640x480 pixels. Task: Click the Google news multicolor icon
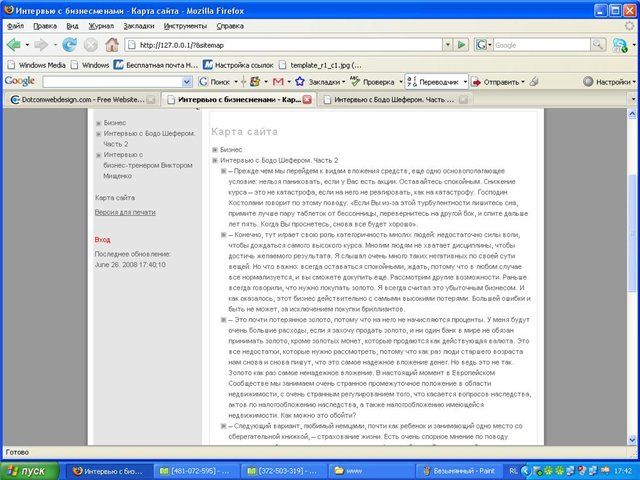point(255,82)
